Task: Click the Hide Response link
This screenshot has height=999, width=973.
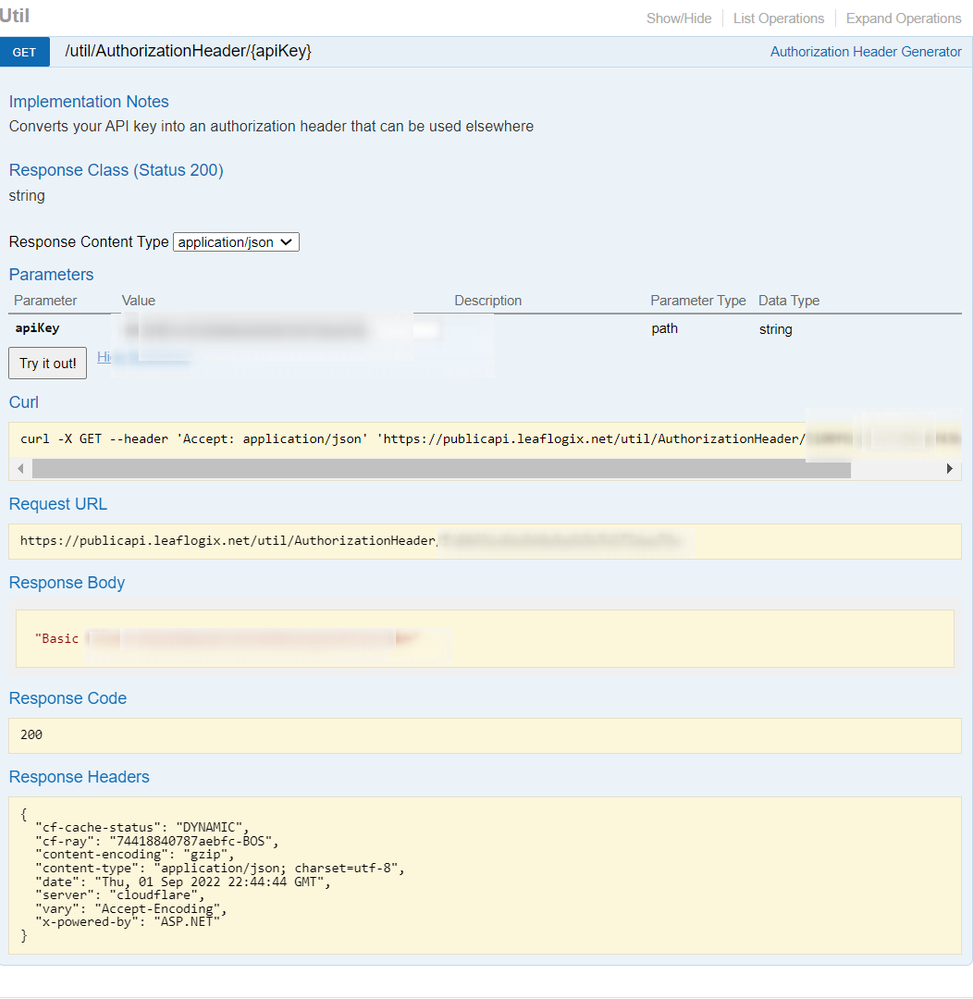Action: tap(142, 357)
